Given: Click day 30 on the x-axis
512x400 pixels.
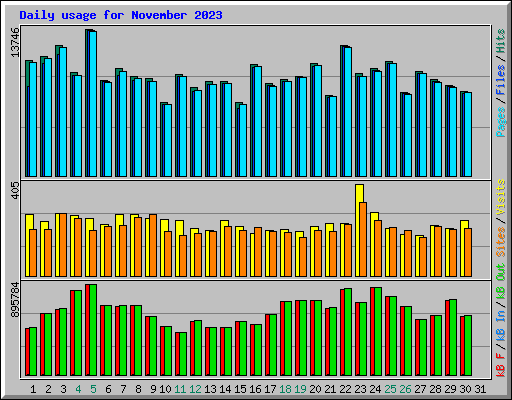Looking at the screenshot, I should point(465,389).
